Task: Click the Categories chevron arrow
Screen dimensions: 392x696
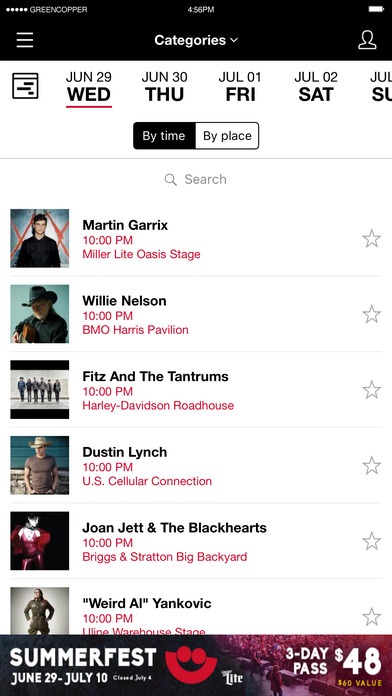Action: (x=234, y=40)
